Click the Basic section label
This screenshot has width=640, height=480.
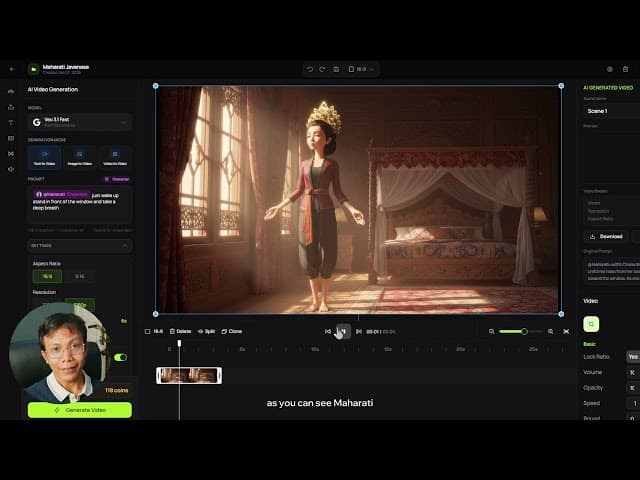[589, 344]
